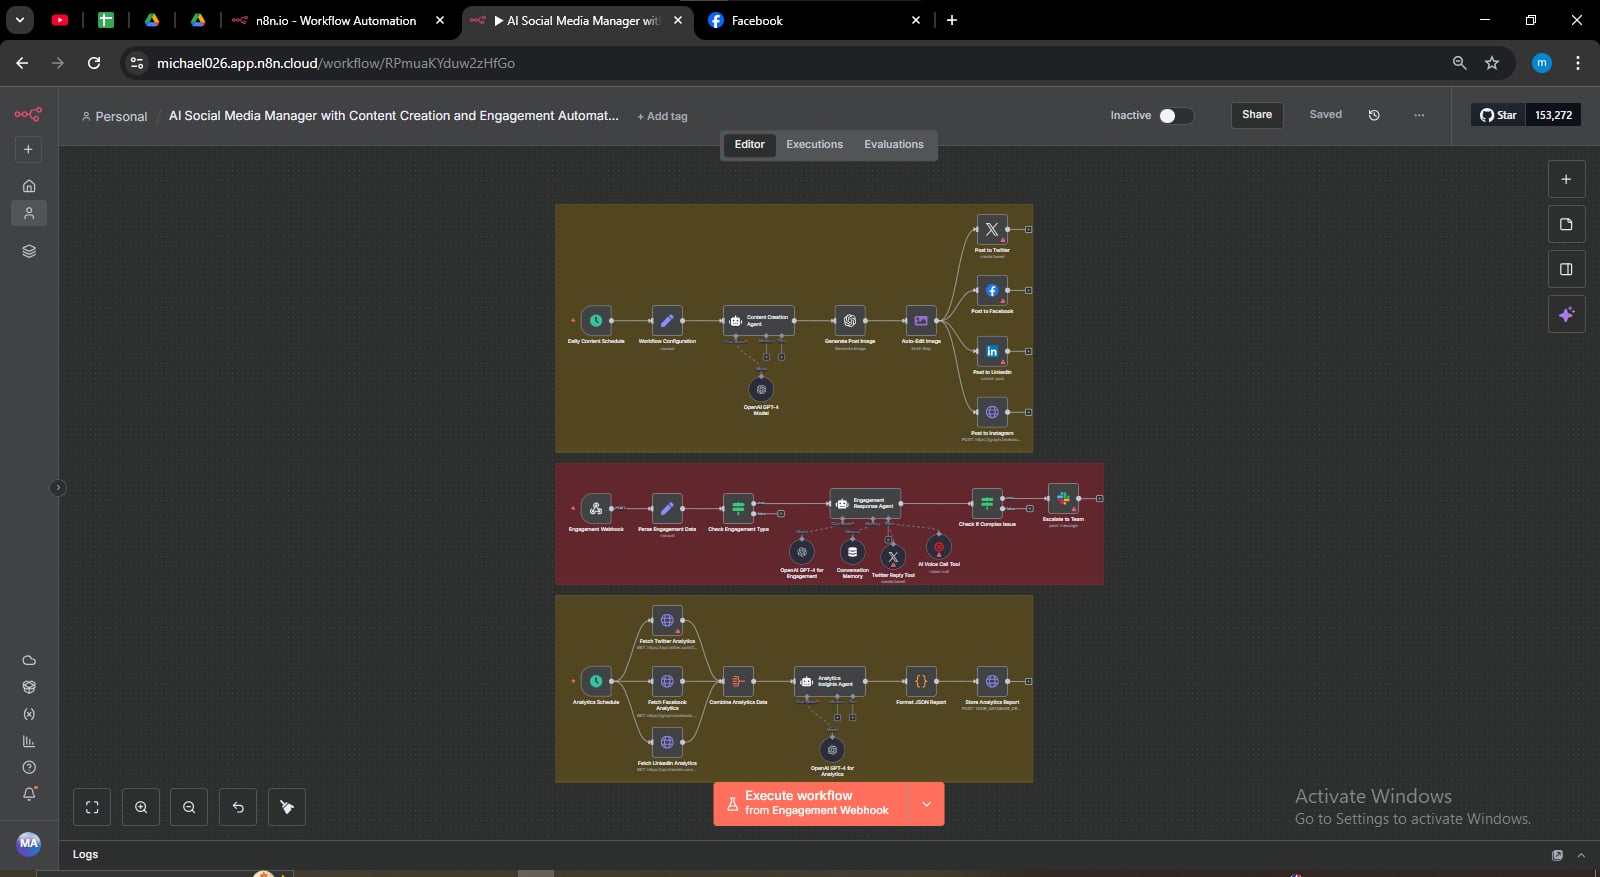Open the Personal project breadcrumb

(x=114, y=116)
